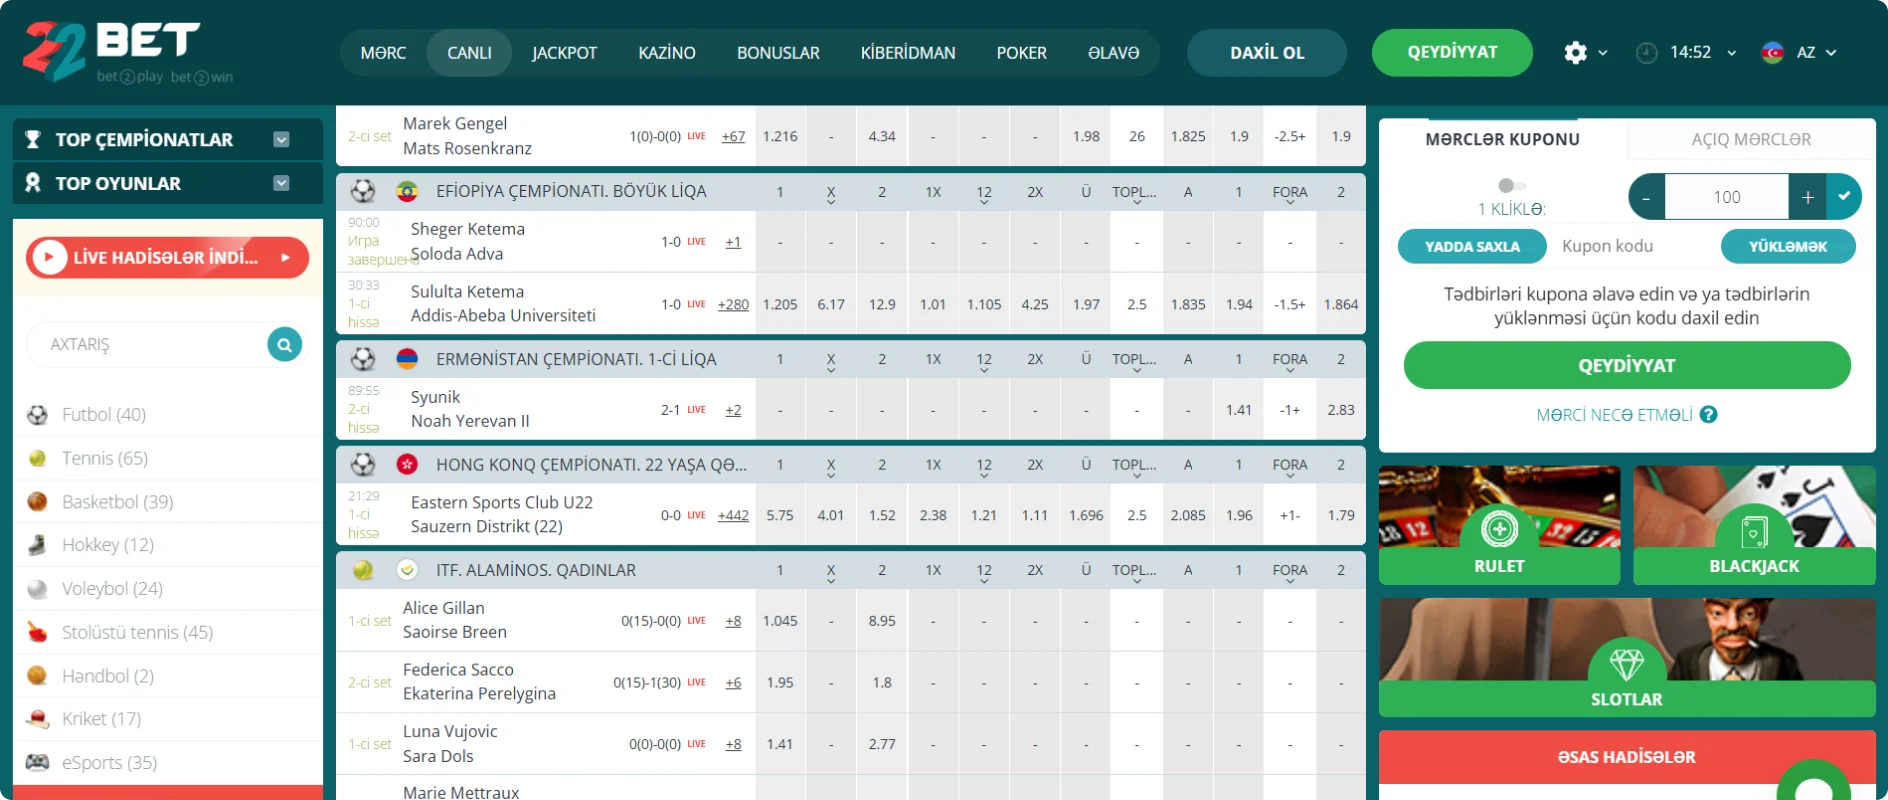The image size is (1888, 800).
Task: Collapse the Top Oyunlar section
Action: (282, 183)
